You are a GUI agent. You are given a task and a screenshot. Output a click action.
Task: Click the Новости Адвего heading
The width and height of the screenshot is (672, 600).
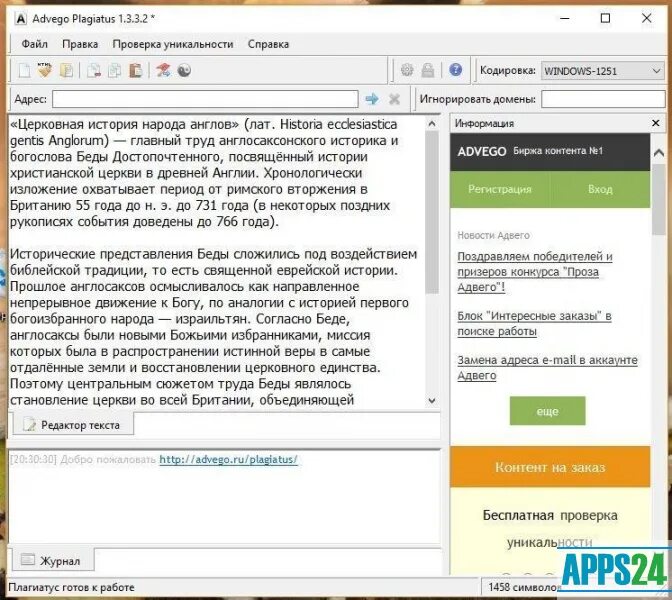(493, 235)
